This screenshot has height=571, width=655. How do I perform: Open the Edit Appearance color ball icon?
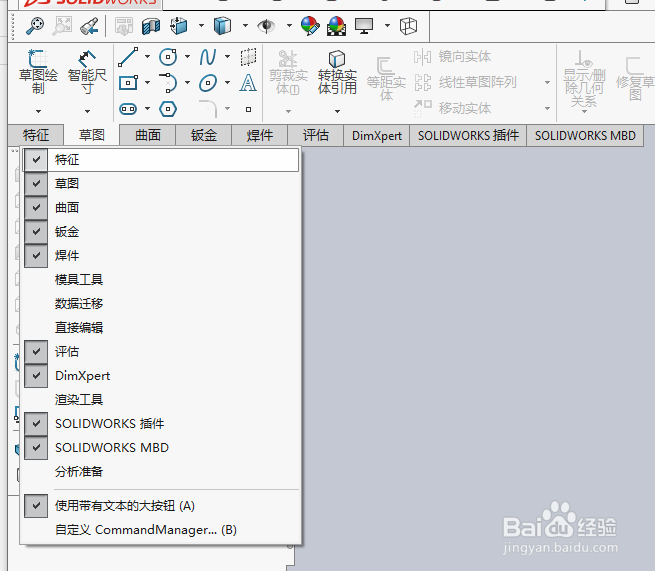[x=310, y=26]
